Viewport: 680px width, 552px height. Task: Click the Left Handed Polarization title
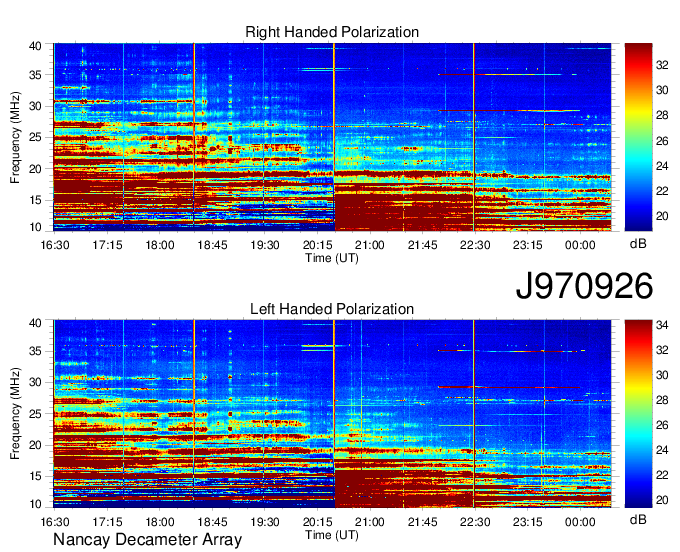[332, 309]
